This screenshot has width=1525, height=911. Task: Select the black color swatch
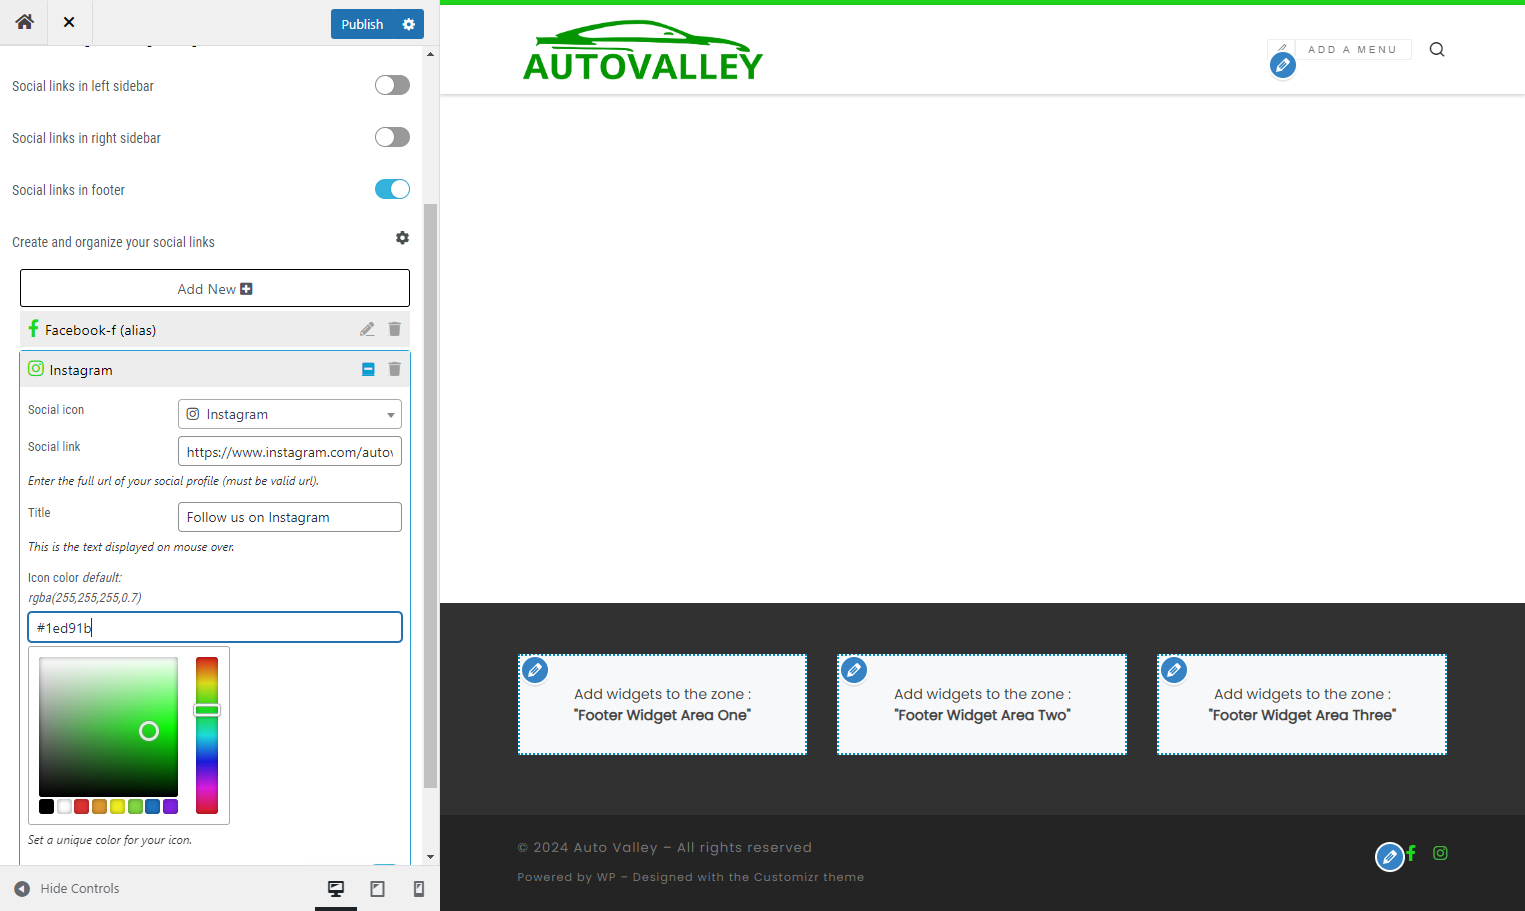coord(46,806)
